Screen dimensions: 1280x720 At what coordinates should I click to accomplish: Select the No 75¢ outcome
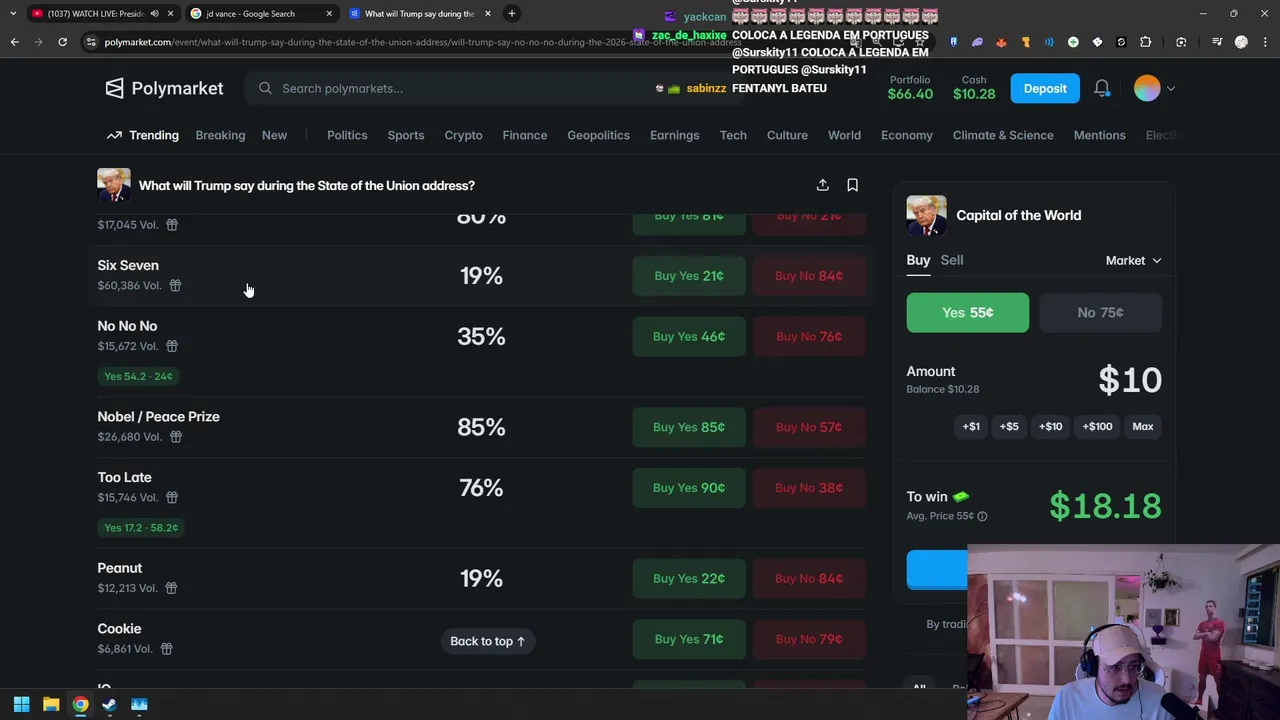click(1100, 312)
